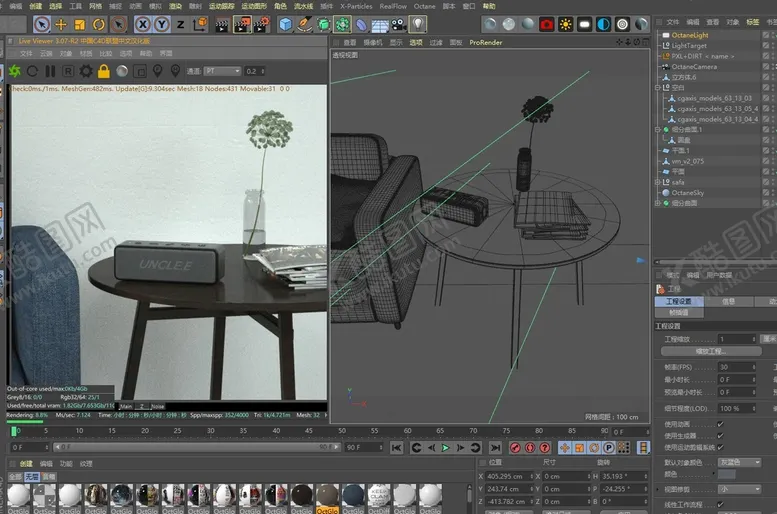Click the red Octane camera icon
This screenshot has height=514, width=777.
[547, 24]
